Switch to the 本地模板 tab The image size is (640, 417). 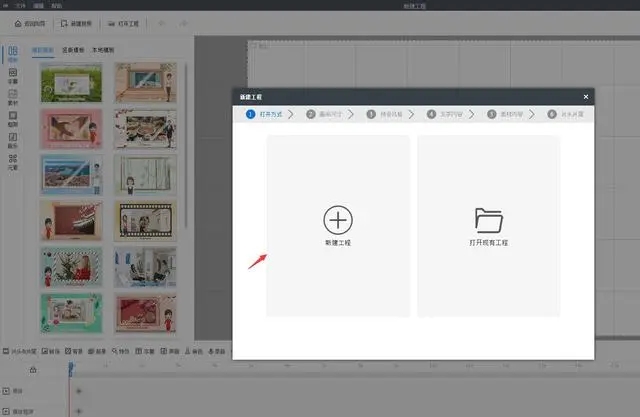(103, 50)
